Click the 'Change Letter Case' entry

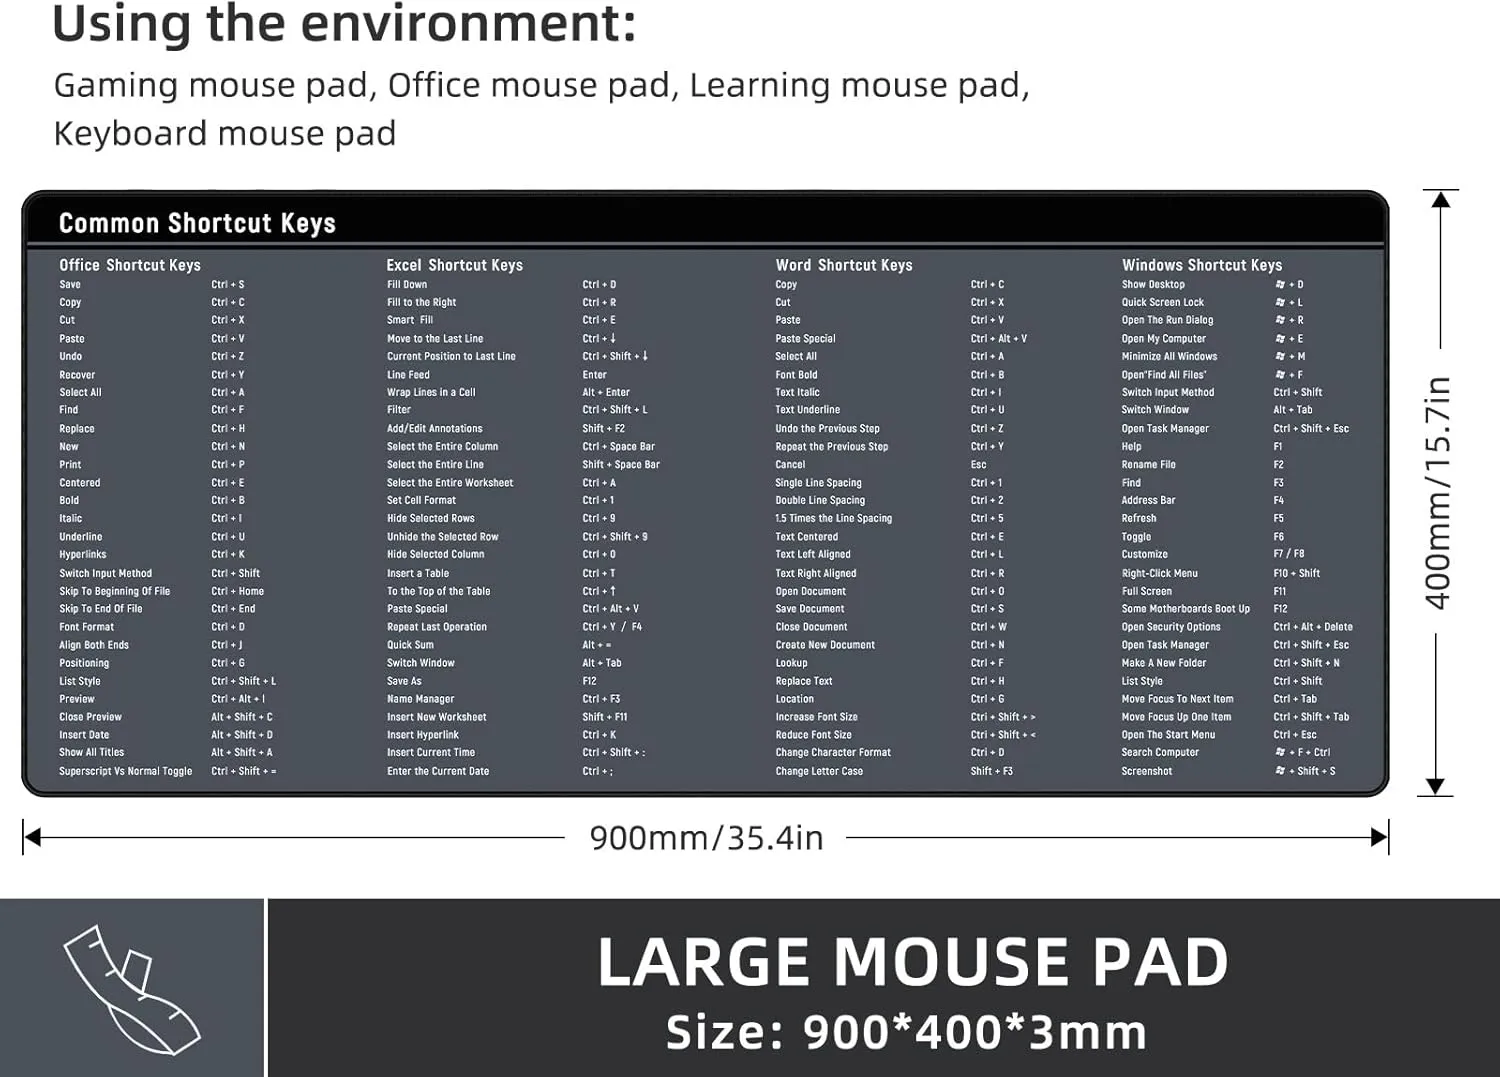[x=819, y=772]
